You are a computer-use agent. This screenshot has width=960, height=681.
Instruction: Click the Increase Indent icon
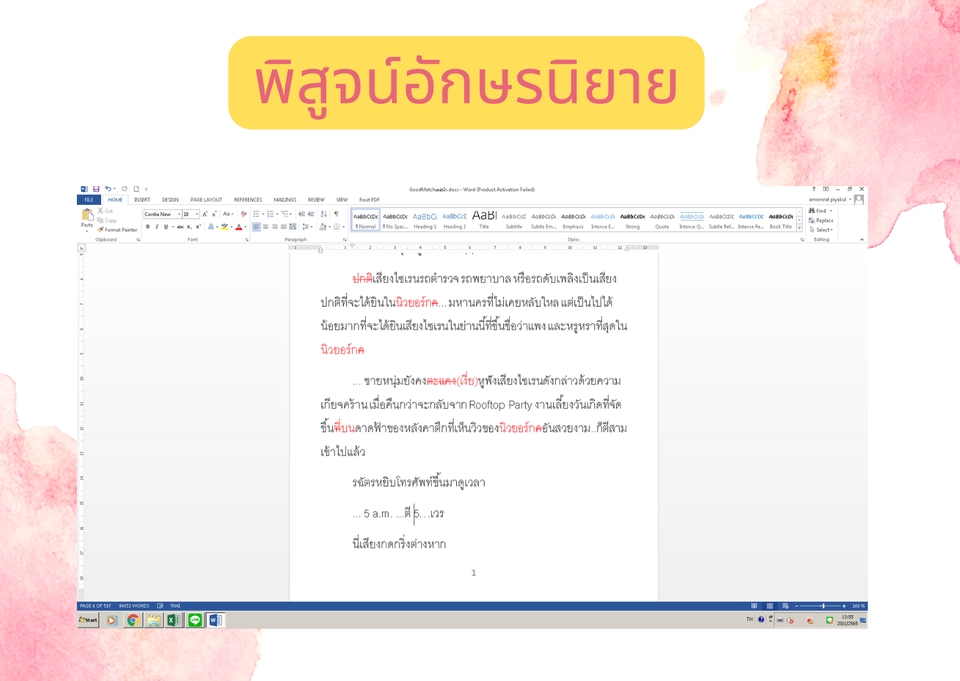click(x=311, y=214)
